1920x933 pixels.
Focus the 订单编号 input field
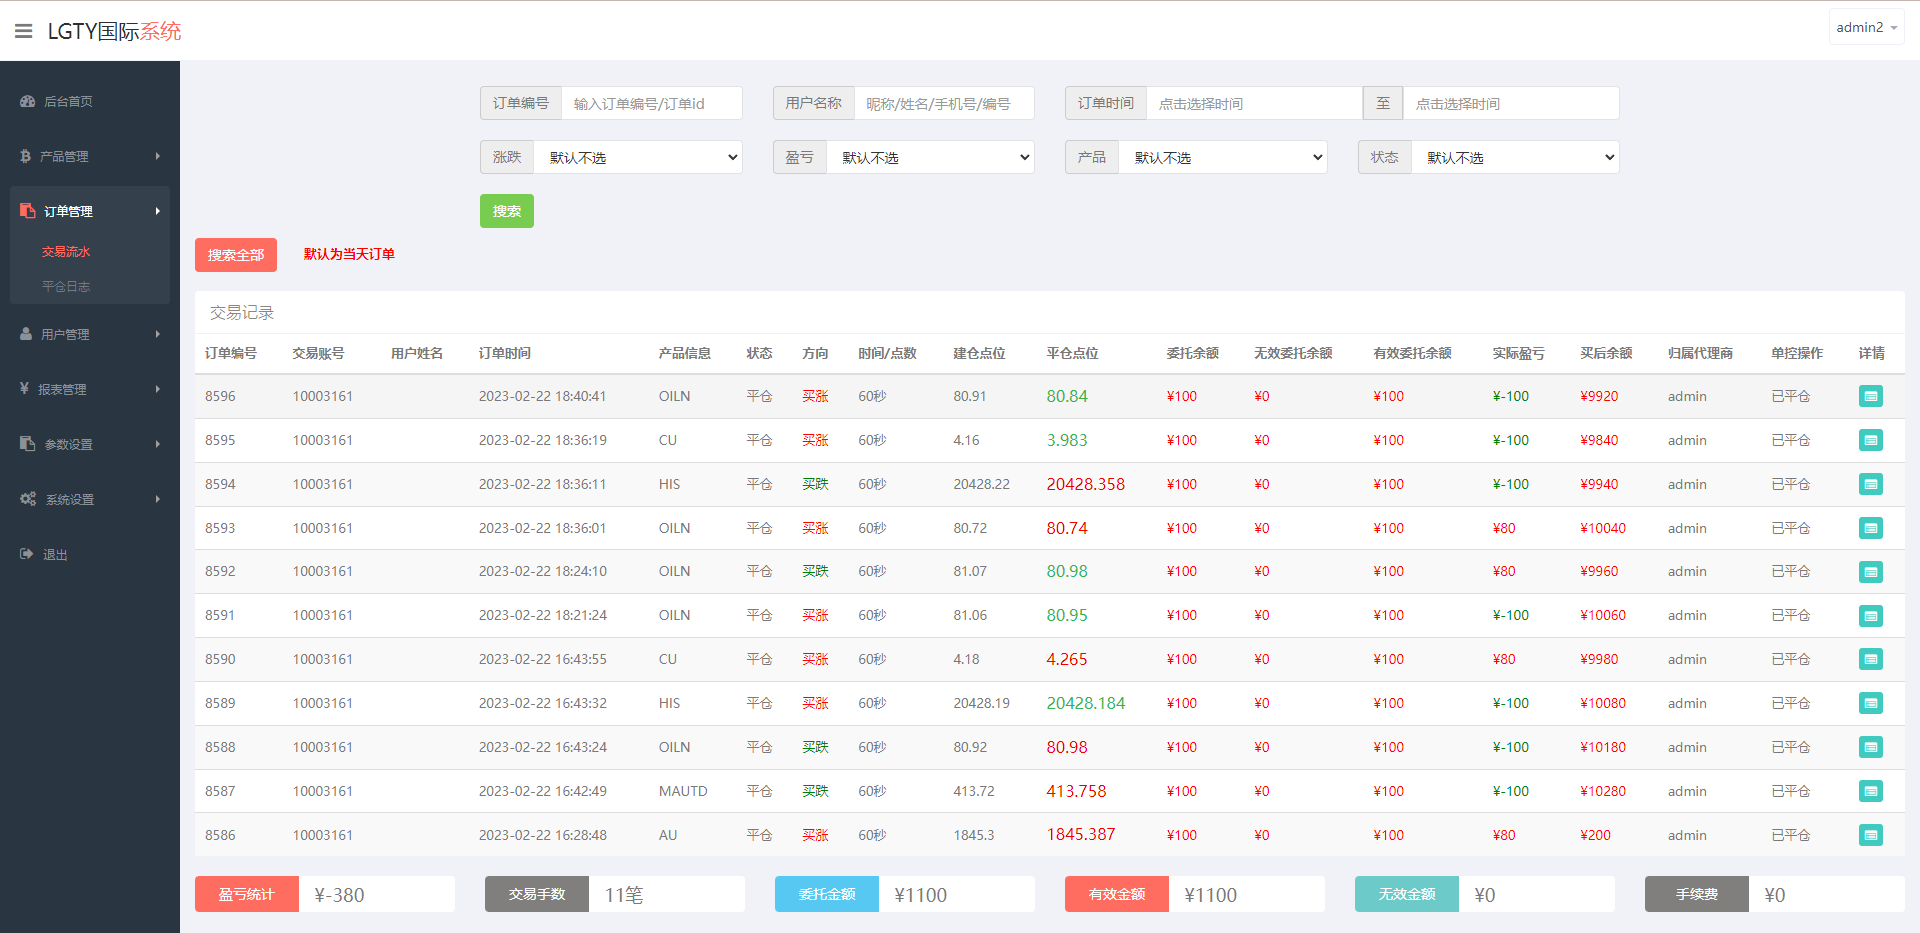651,103
